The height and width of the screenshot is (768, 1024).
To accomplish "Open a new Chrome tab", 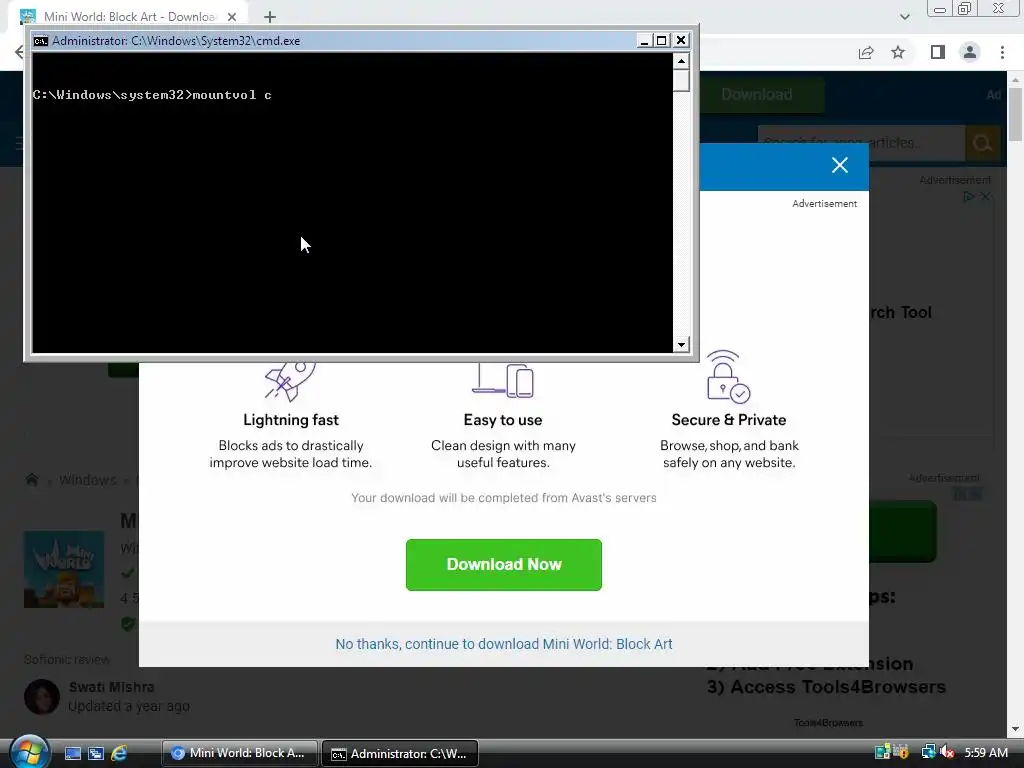I will pyautogui.click(x=270, y=17).
